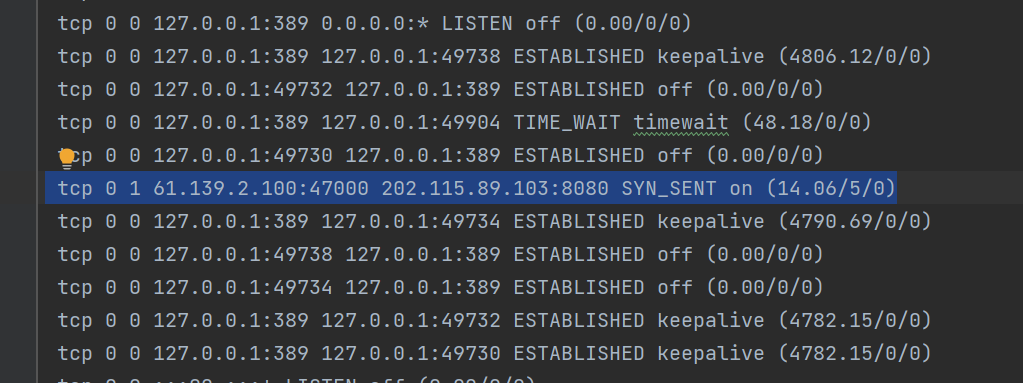Click the address 202.115.89.103:8080

click(495, 189)
